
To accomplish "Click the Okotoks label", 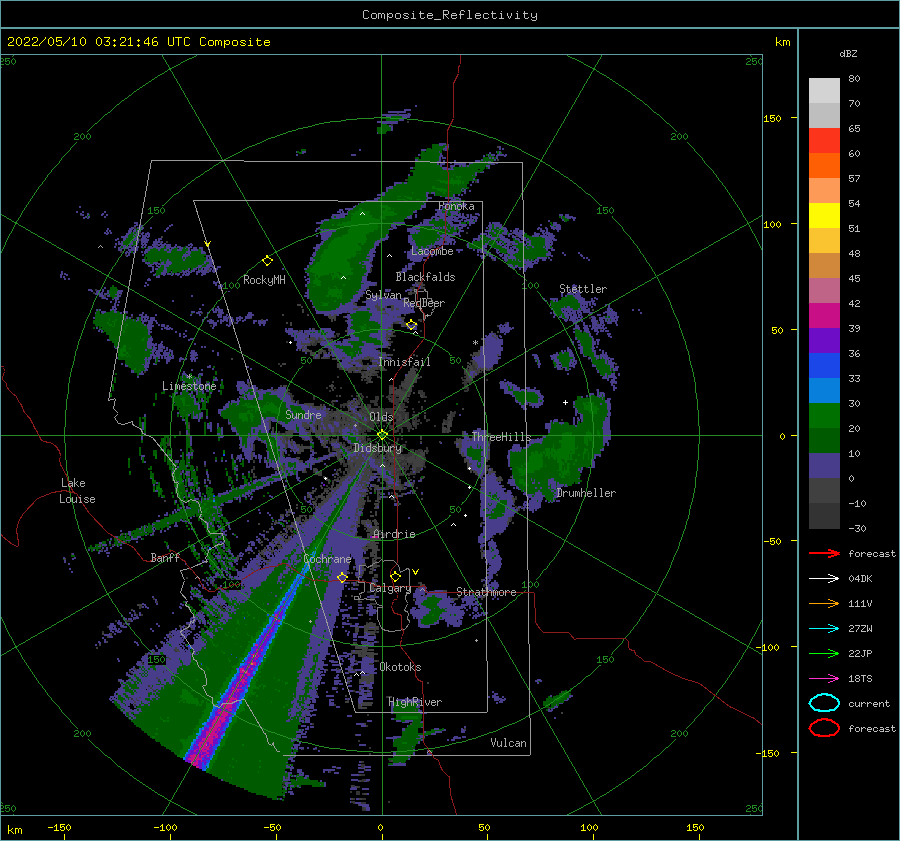I will (400, 667).
